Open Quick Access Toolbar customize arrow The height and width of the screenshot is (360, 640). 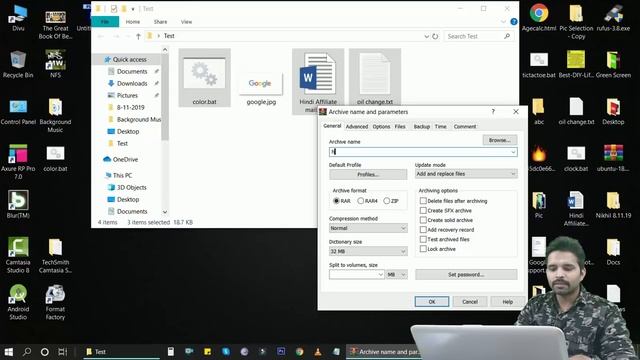coord(133,9)
